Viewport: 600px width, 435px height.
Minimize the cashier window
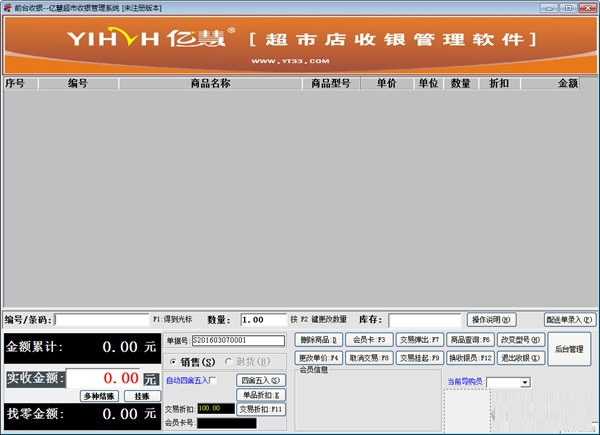pos(549,8)
